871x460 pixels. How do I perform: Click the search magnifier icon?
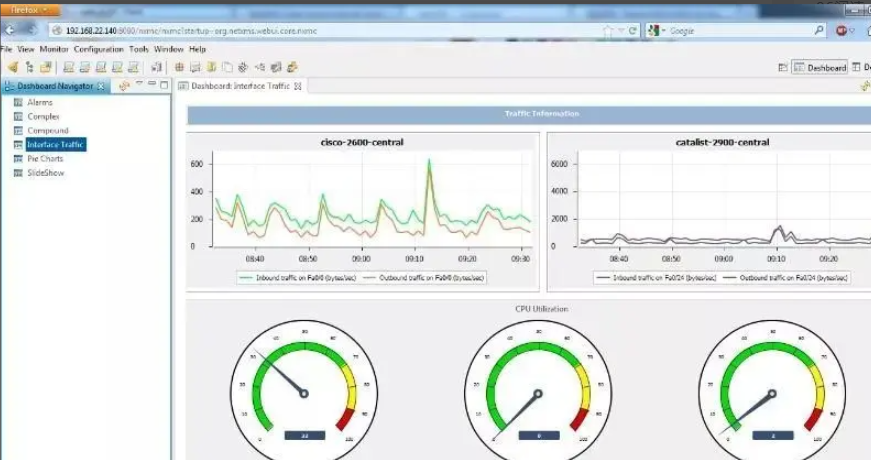819,31
